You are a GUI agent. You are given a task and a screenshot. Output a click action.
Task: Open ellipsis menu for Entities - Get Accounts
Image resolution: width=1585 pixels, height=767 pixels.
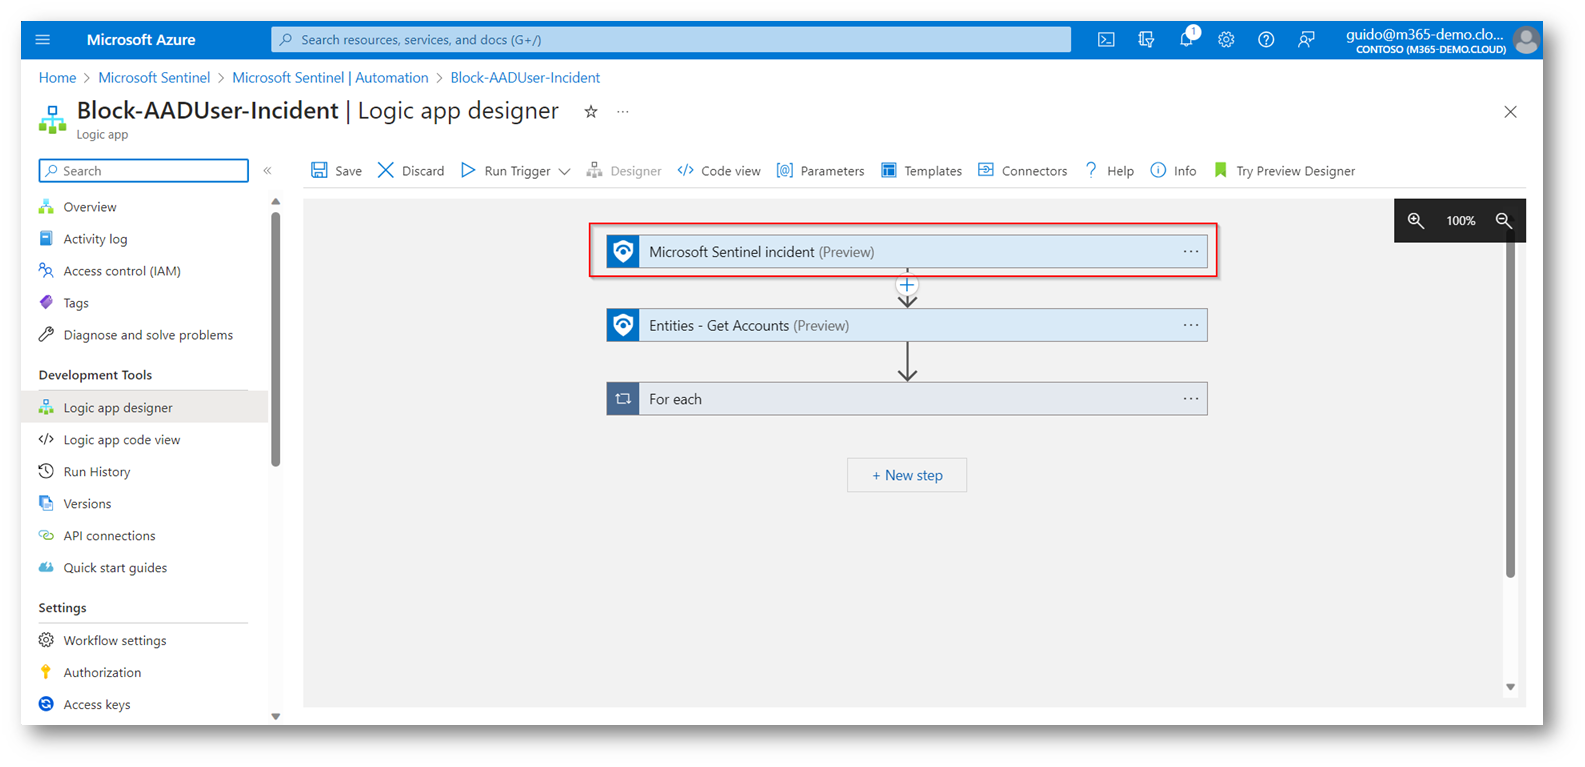coord(1190,325)
